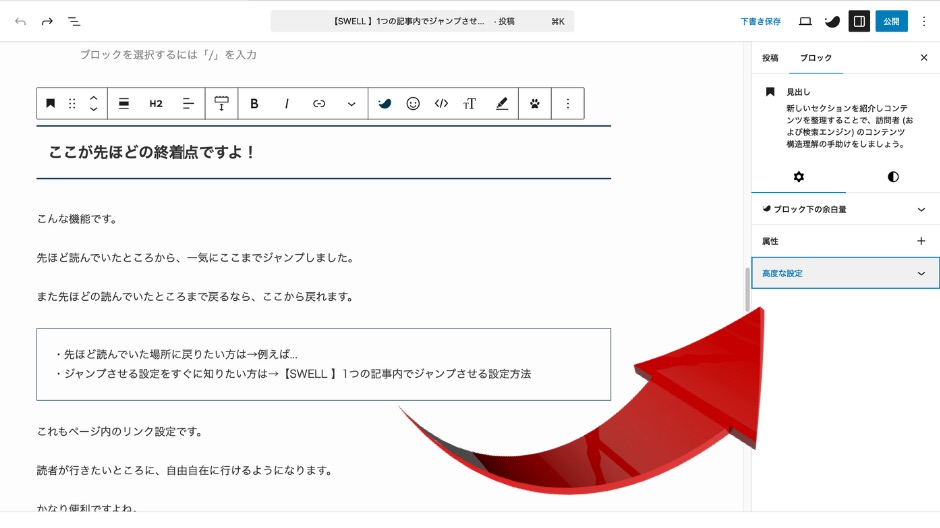Viewport: 940px width, 528px height.
Task: Redo the last undone edit
Action: (47, 22)
